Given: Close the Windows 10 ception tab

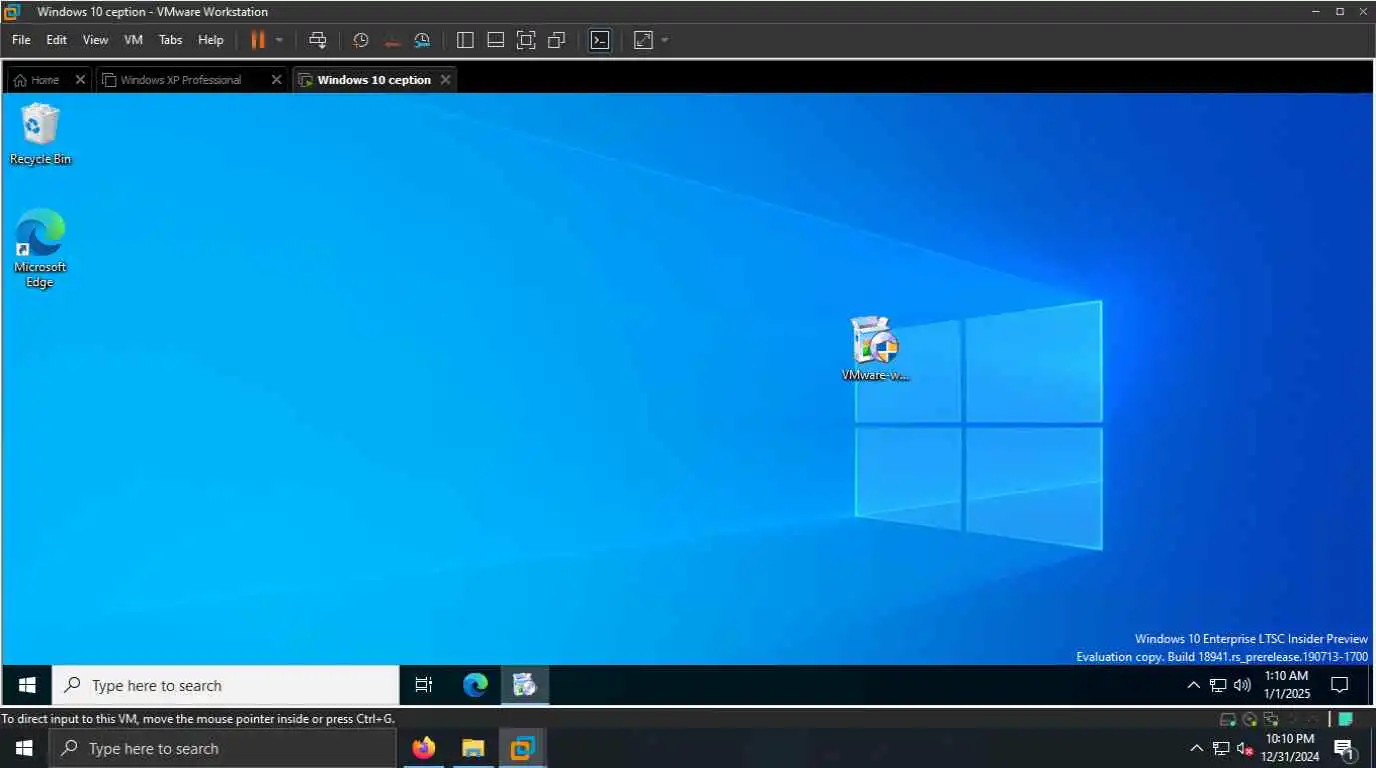Looking at the screenshot, I should (x=445, y=80).
